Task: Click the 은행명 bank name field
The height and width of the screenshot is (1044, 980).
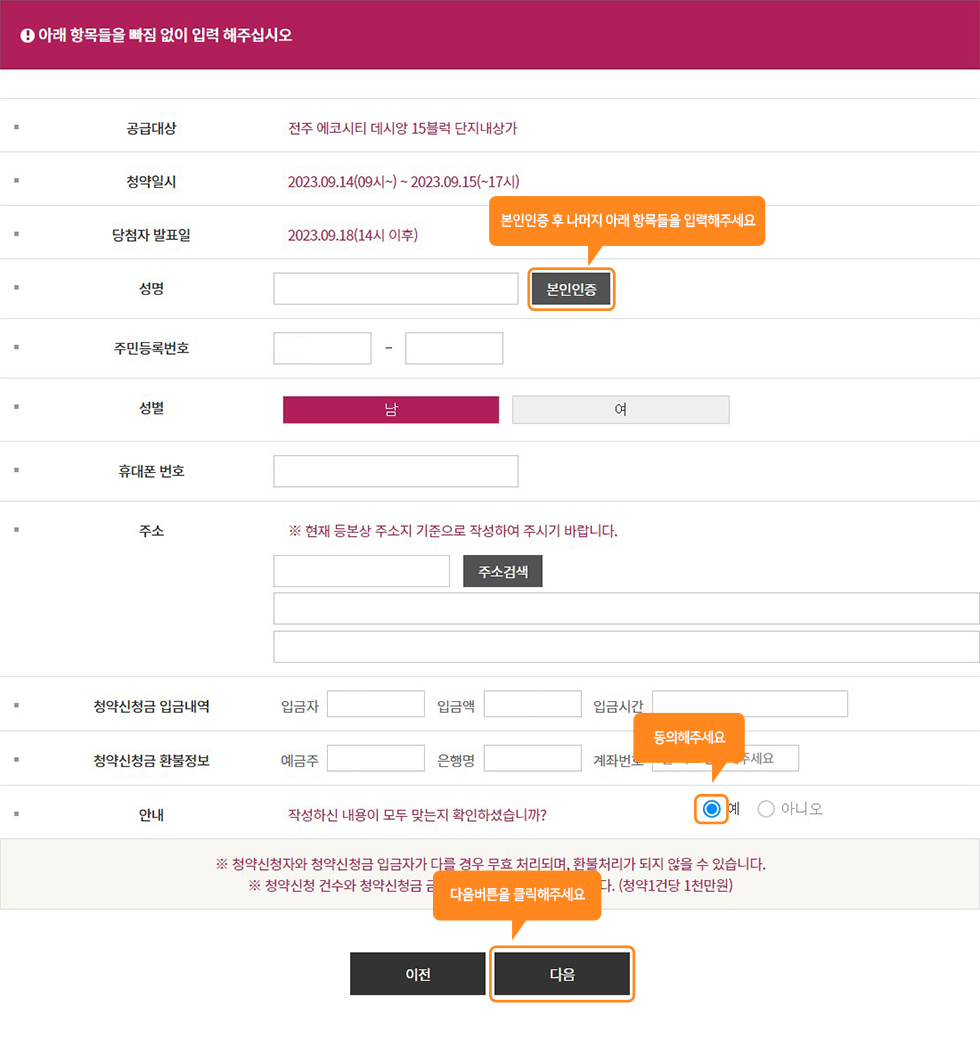Action: point(532,758)
